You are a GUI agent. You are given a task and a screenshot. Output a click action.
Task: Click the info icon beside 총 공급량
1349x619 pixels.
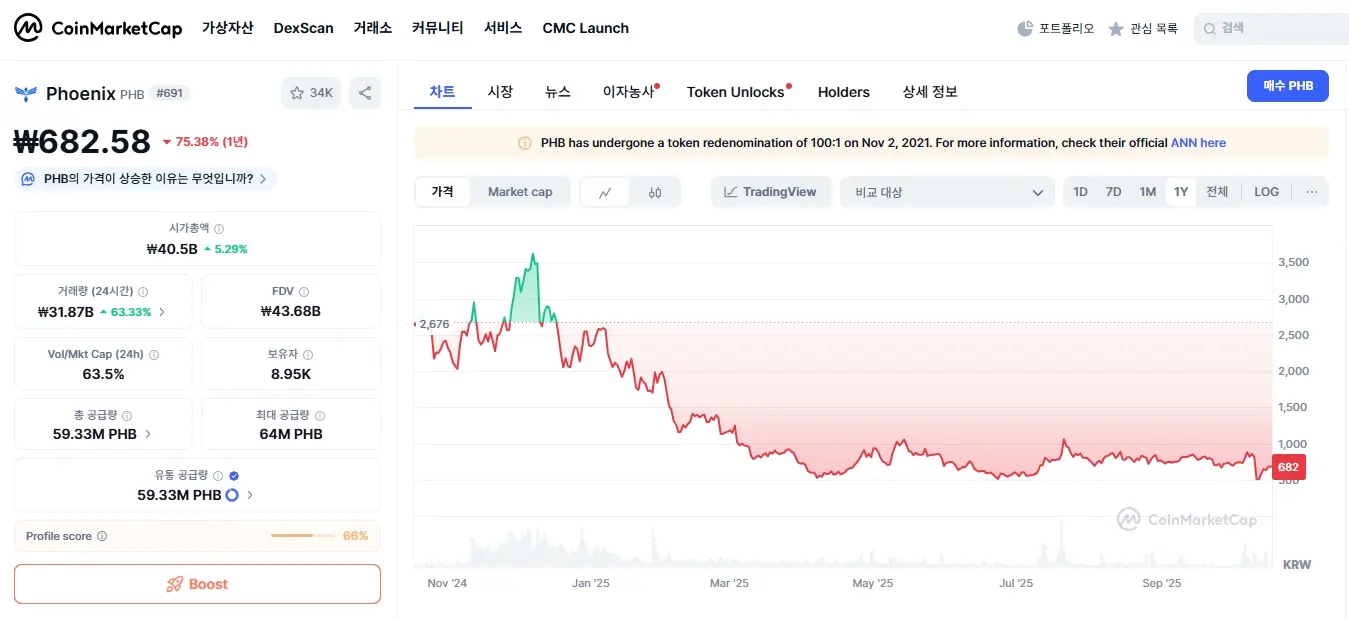(127, 416)
